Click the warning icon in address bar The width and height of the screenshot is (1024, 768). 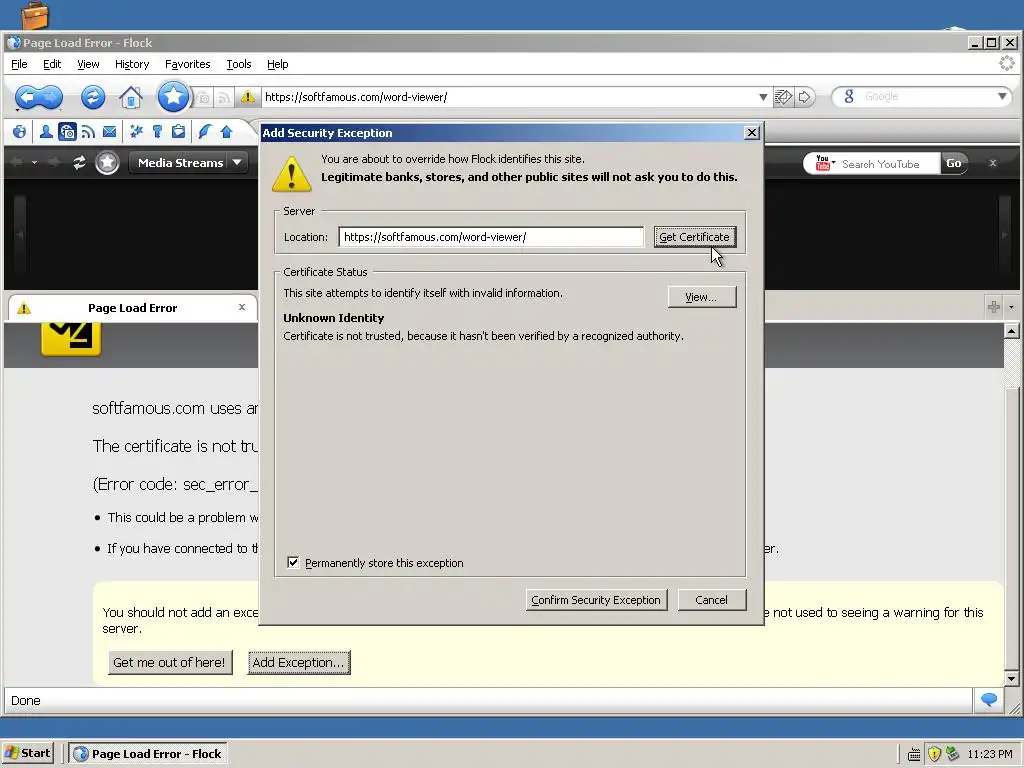point(248,97)
